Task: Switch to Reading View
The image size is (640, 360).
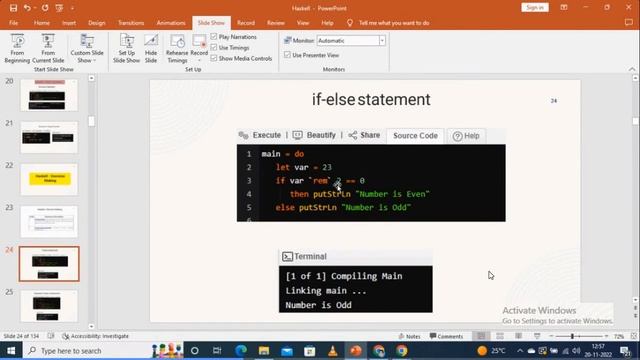Action: (518, 336)
